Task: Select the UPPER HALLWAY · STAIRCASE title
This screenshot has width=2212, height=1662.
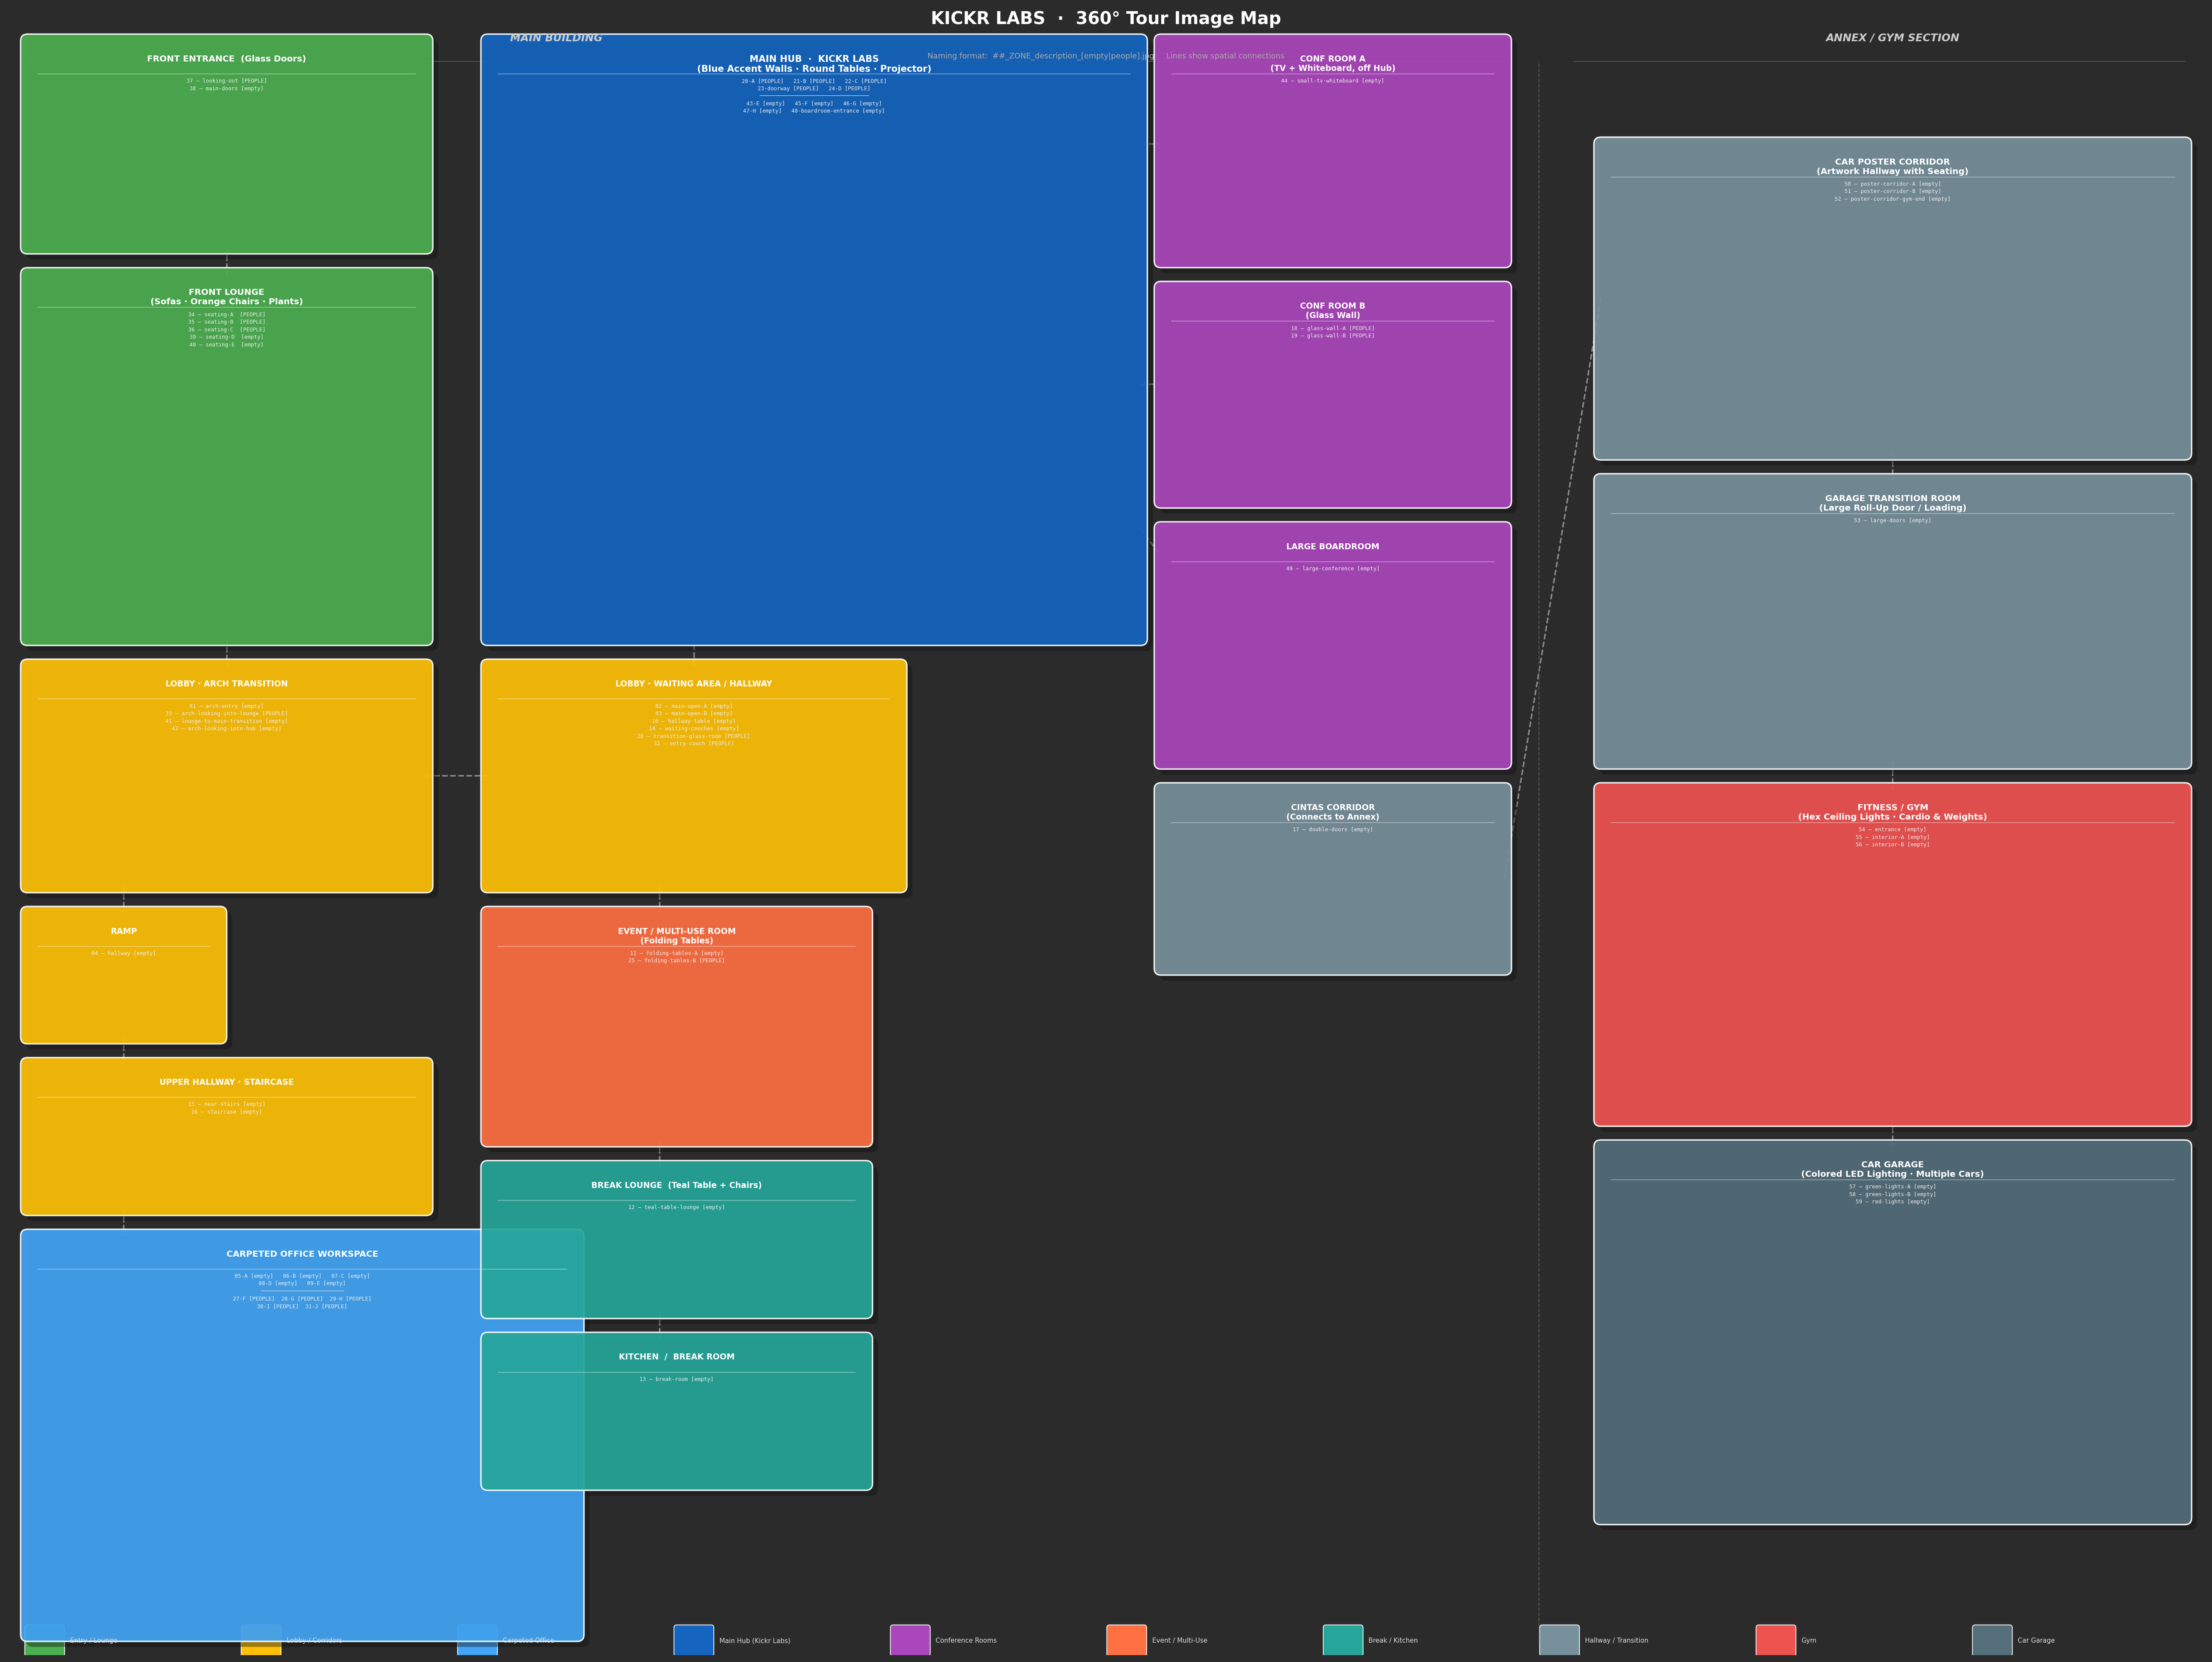Action: click(227, 1082)
